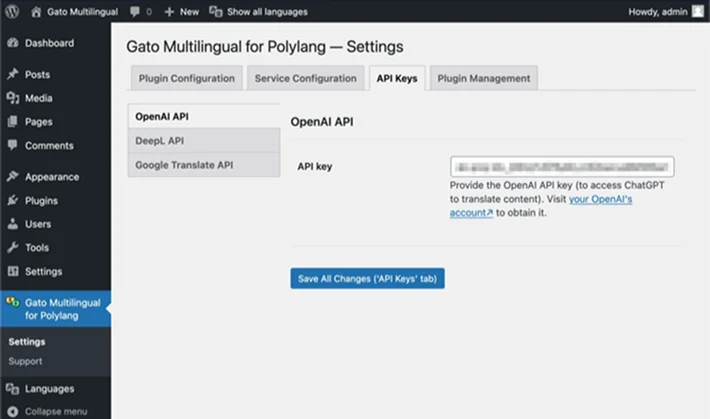Open the Pages menu

[x=38, y=122]
